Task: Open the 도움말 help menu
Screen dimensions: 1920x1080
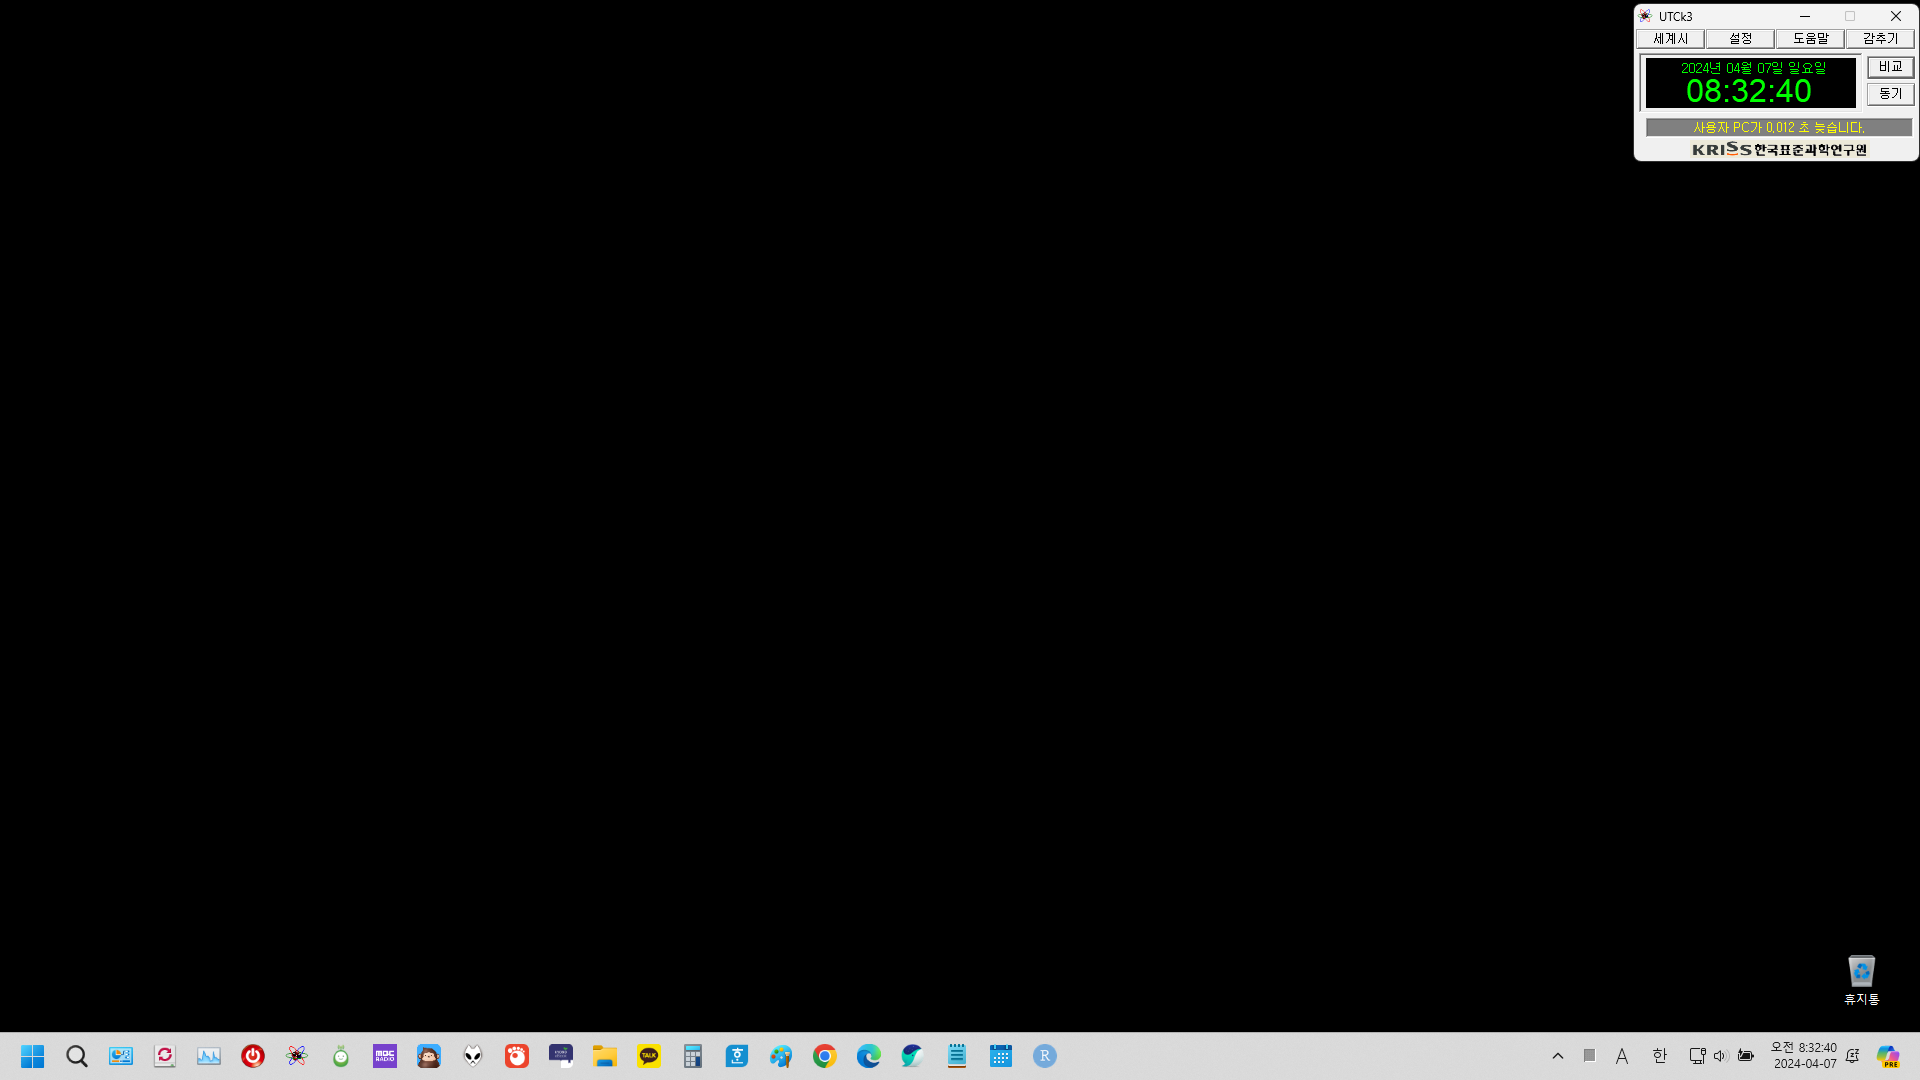Action: 1810,39
